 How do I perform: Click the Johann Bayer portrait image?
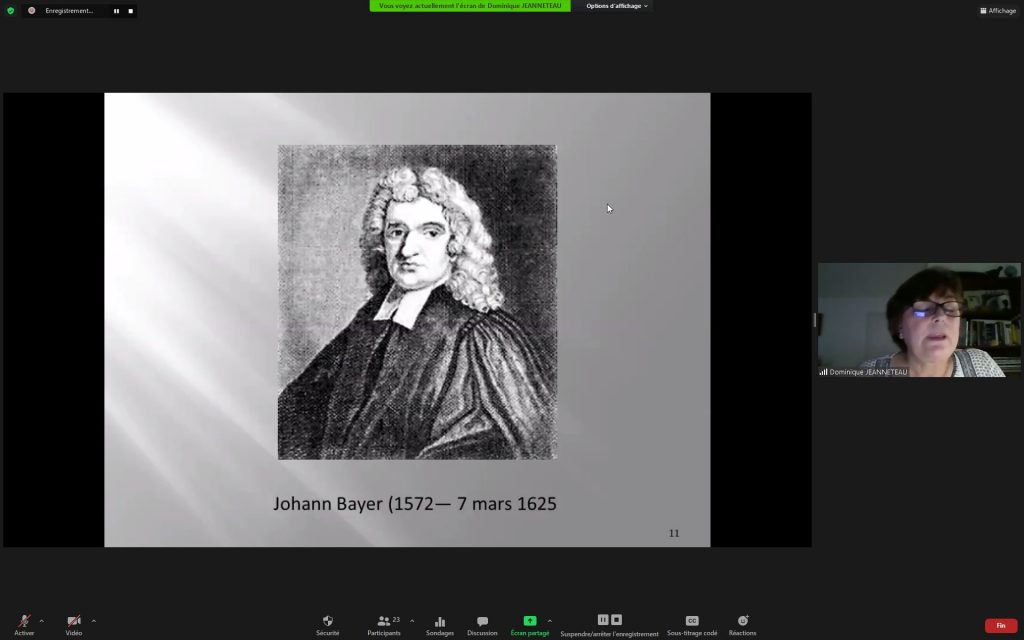[x=417, y=302]
